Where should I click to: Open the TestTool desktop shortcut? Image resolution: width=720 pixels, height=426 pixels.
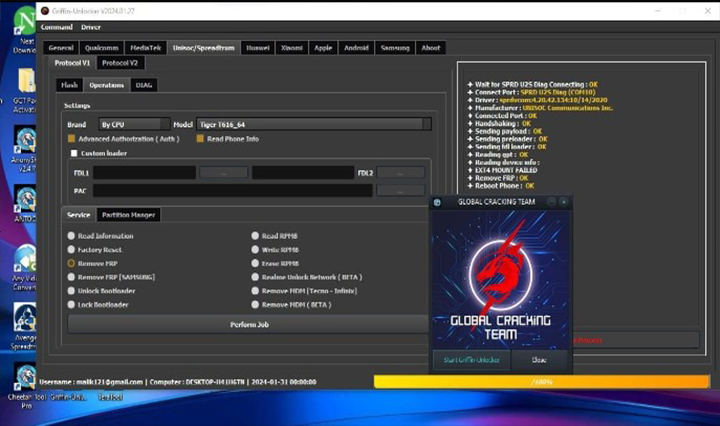[110, 397]
